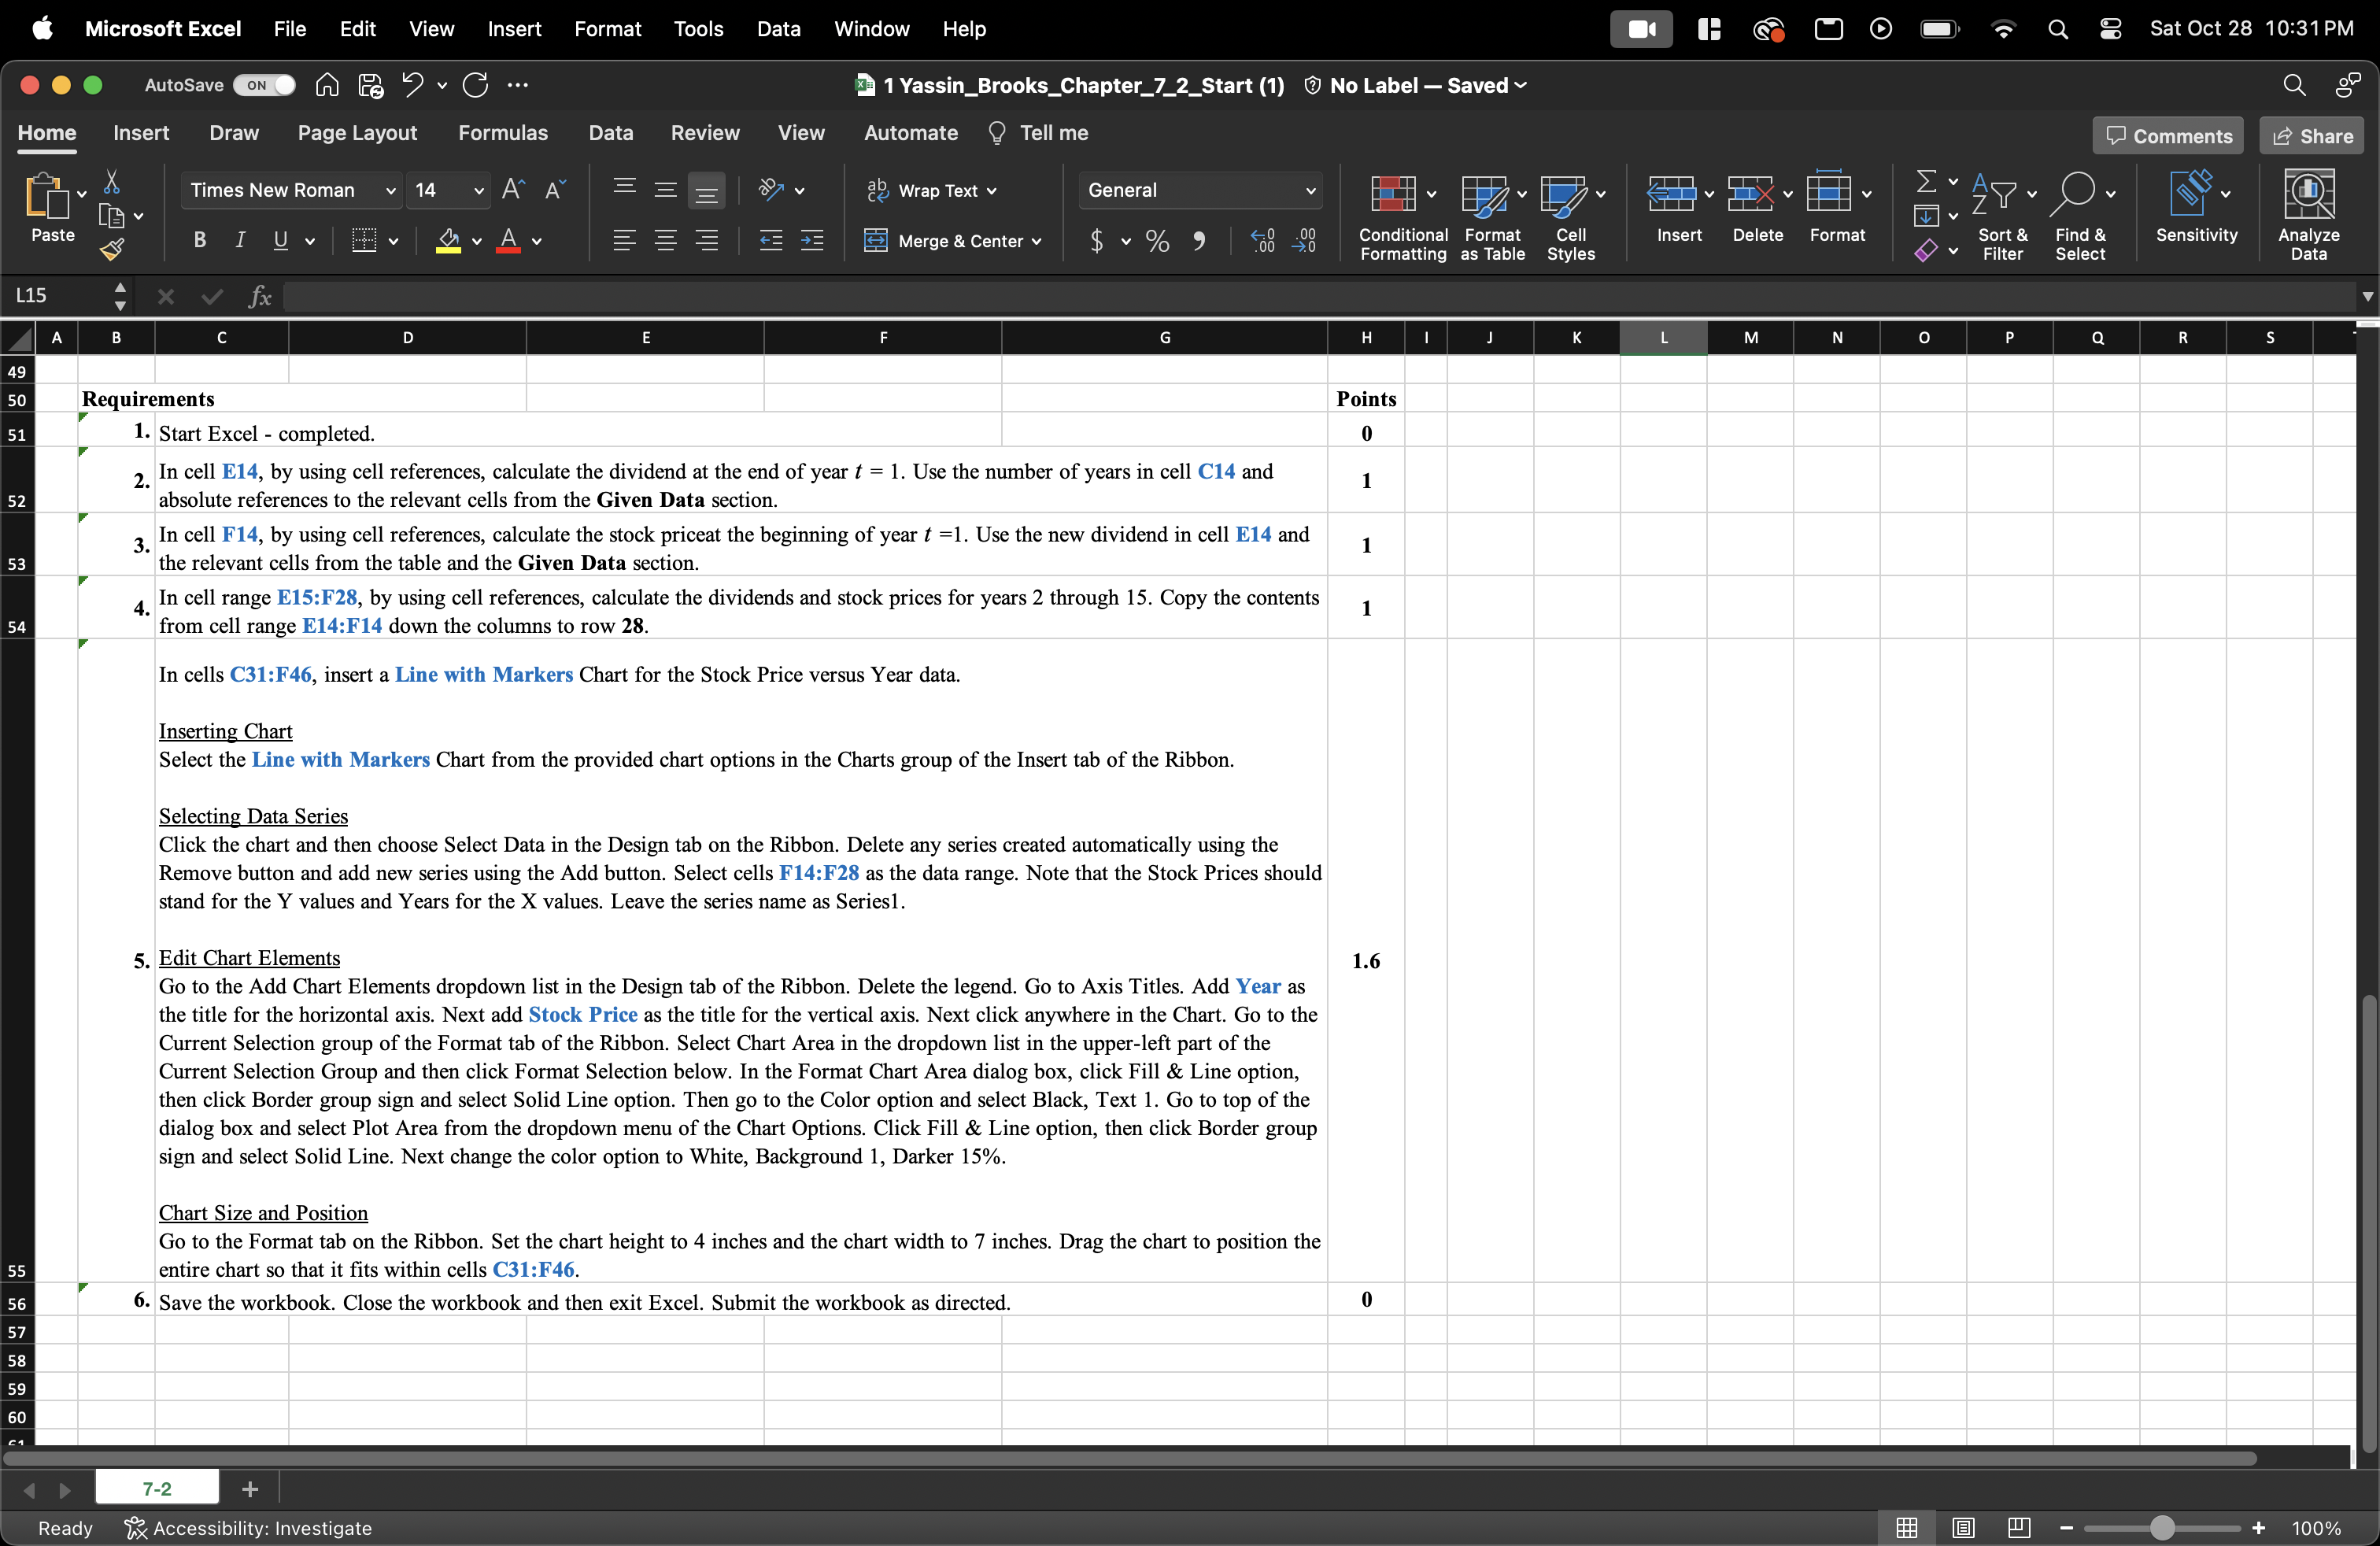Click the Share button
The image size is (2380, 1546).
pyautogui.click(x=2312, y=136)
